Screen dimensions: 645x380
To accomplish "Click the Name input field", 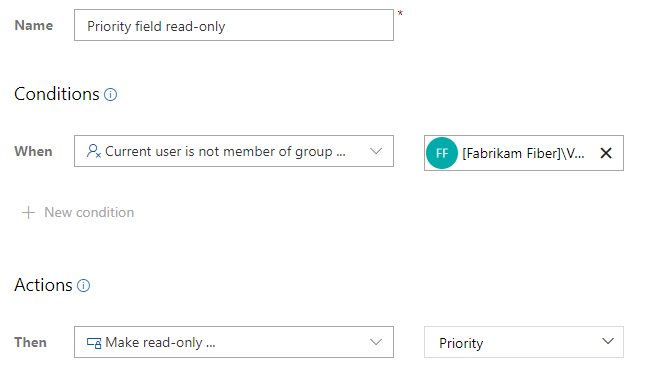I will click(234, 25).
